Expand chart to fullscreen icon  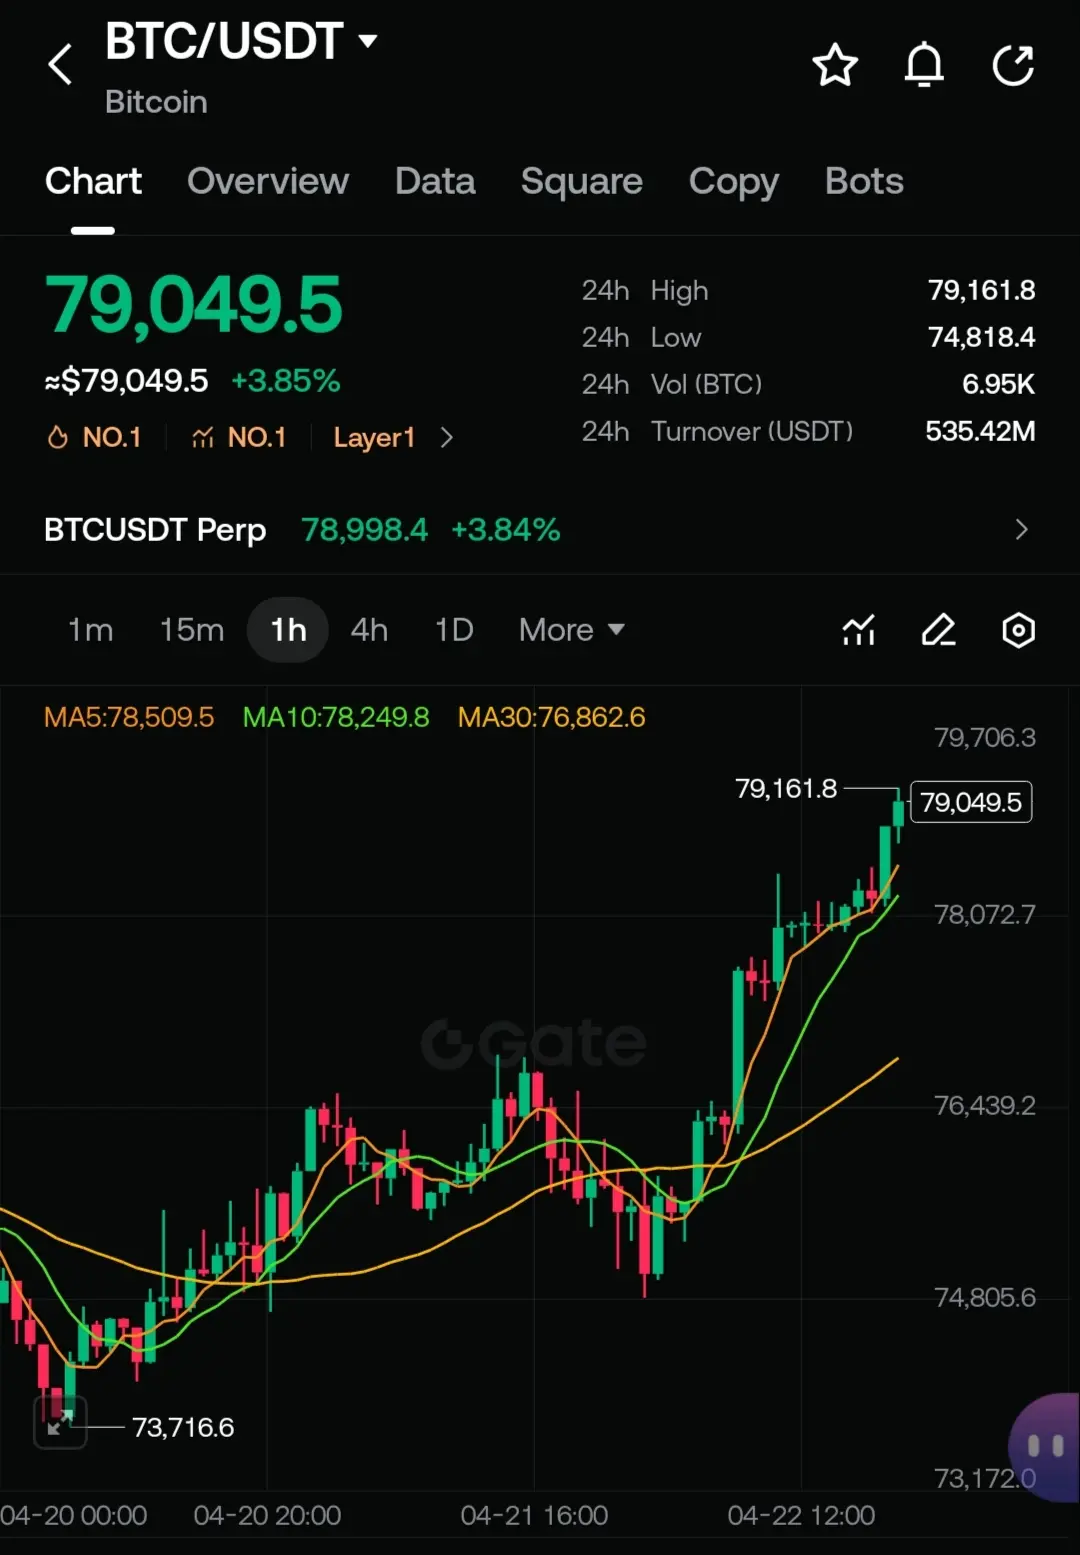[x=60, y=1422]
